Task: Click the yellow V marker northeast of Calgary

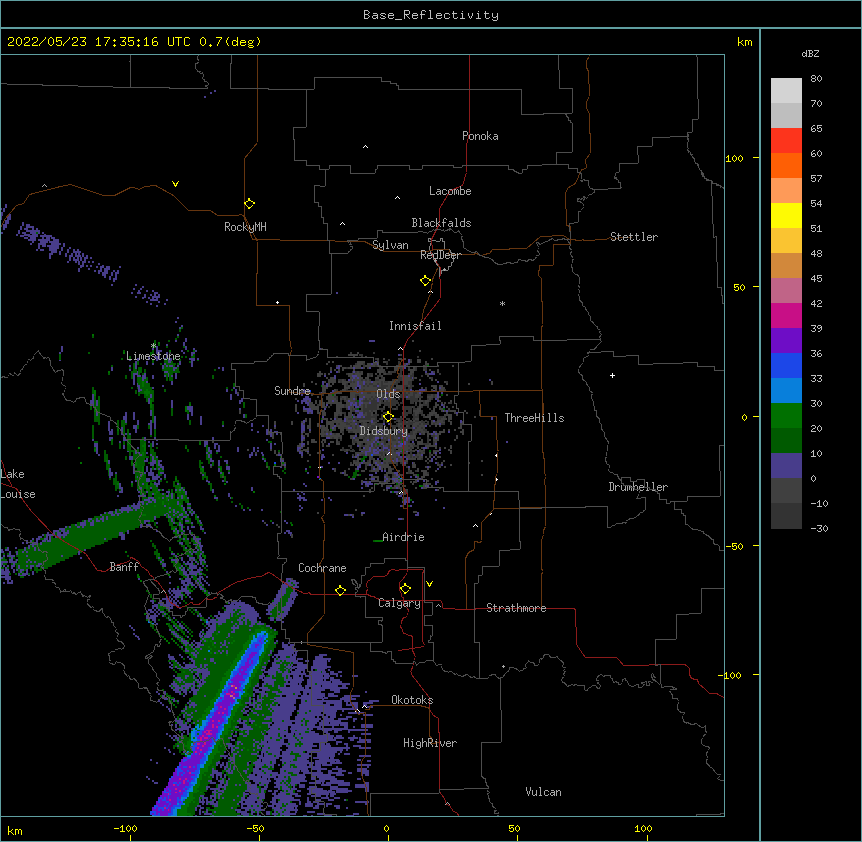Action: coord(429,584)
